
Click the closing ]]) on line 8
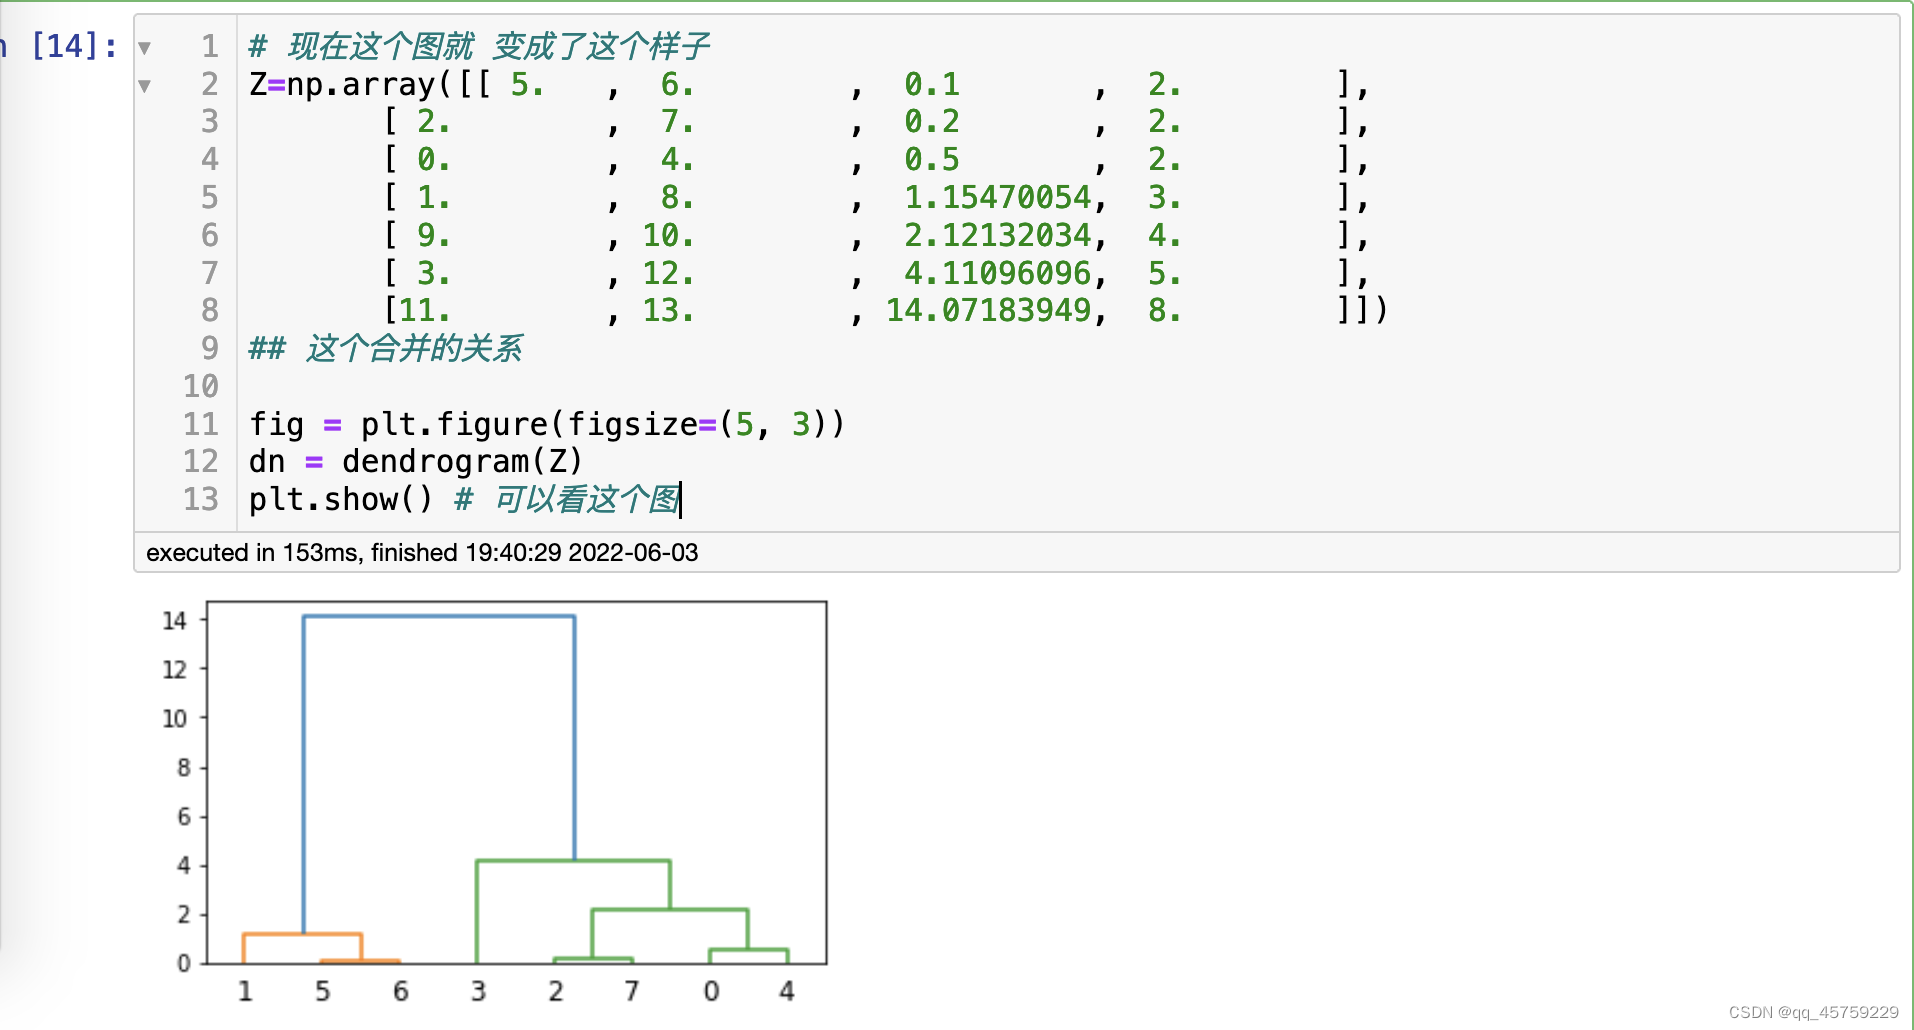(1362, 310)
